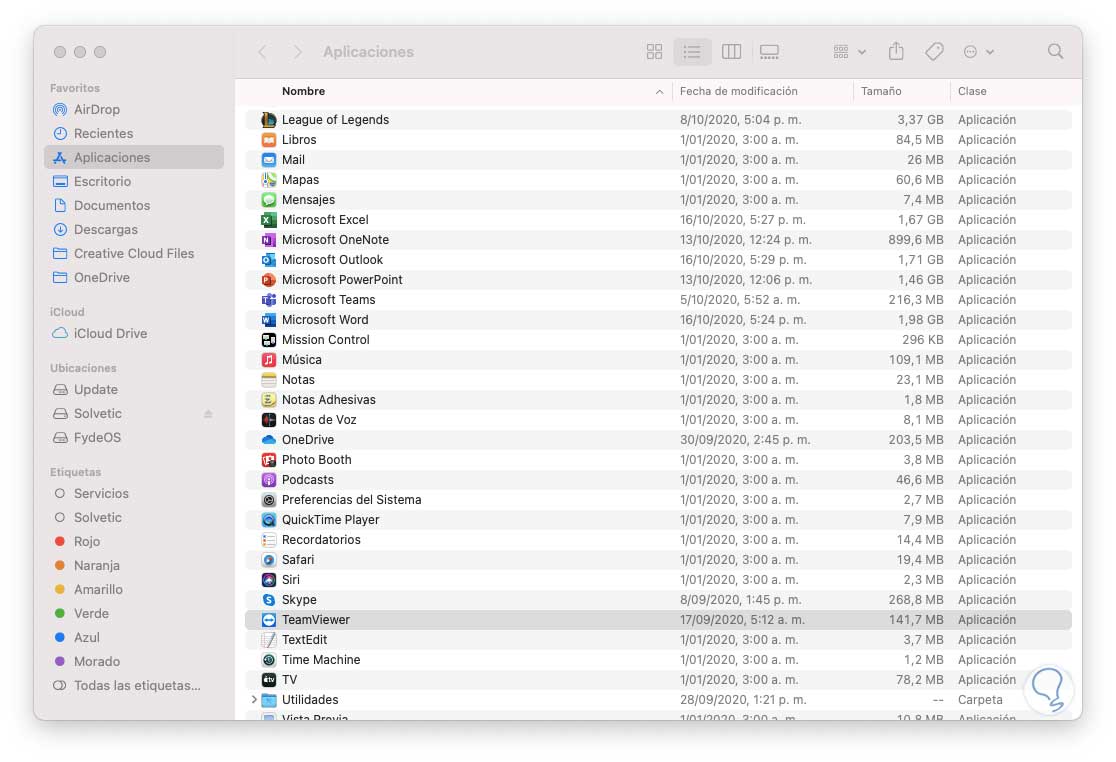The image size is (1116, 762).
Task: Select the Notas Adhesivas row
Action: pyautogui.click(x=658, y=400)
